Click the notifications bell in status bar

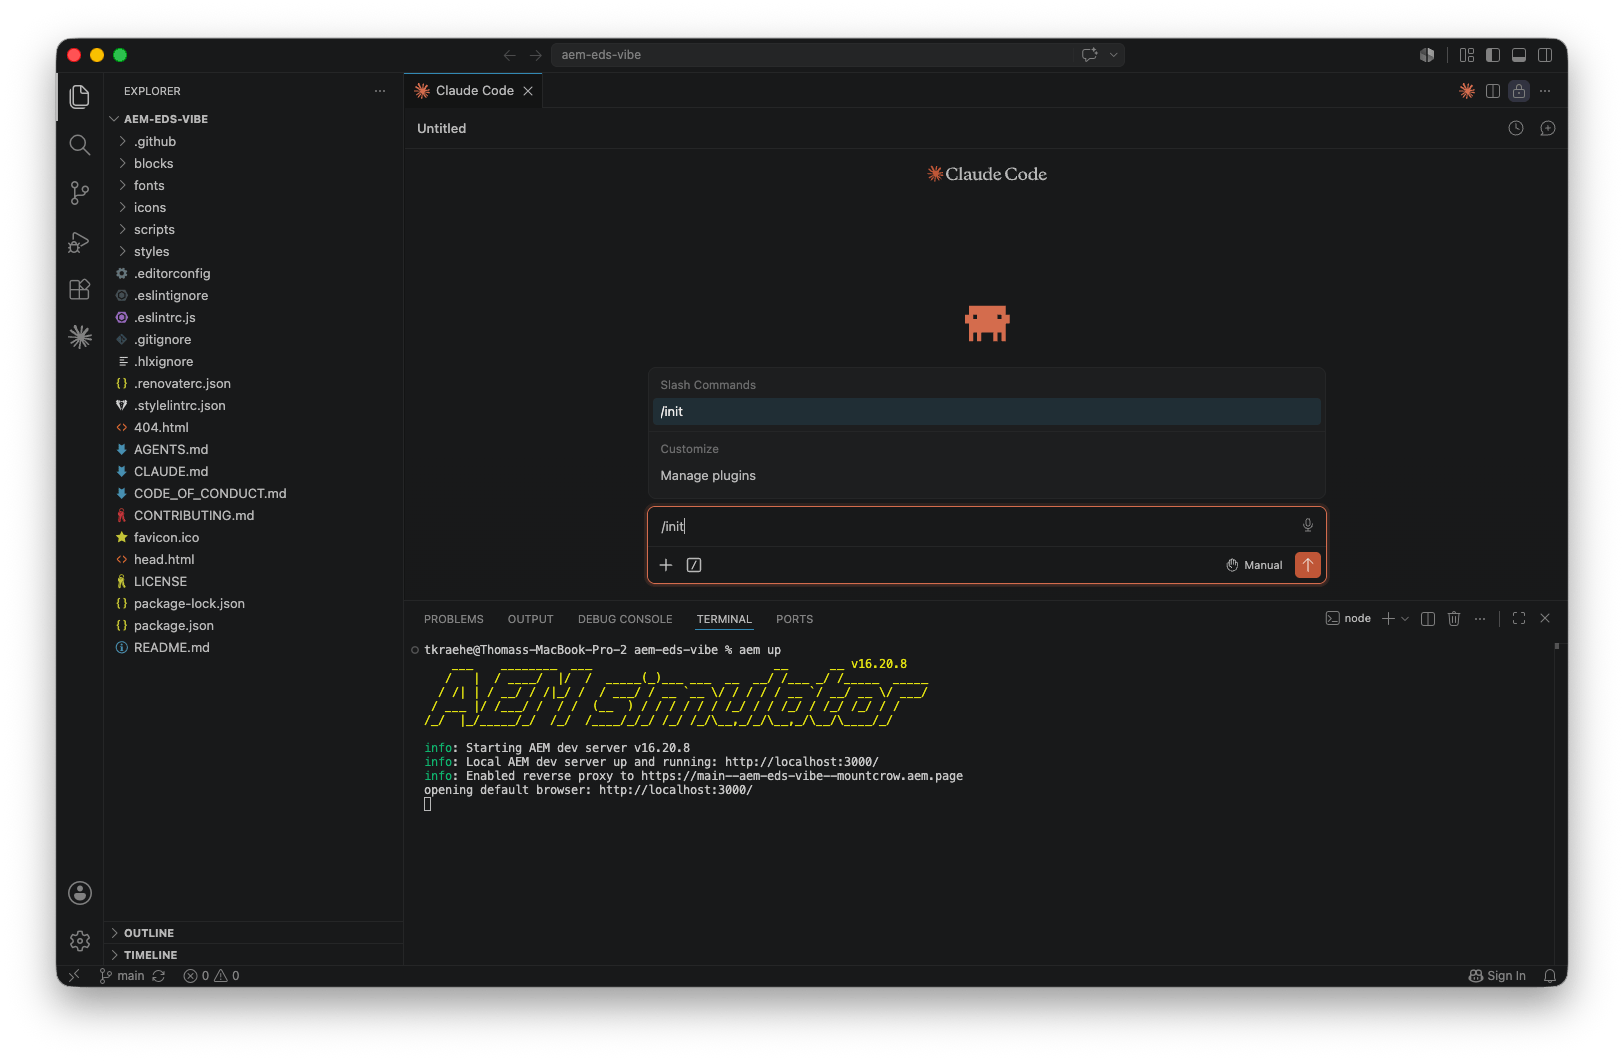tap(1550, 976)
